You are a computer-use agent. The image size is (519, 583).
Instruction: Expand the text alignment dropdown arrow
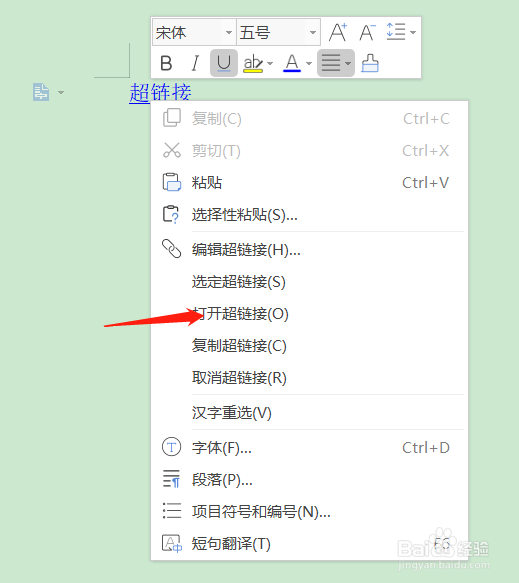click(x=348, y=63)
